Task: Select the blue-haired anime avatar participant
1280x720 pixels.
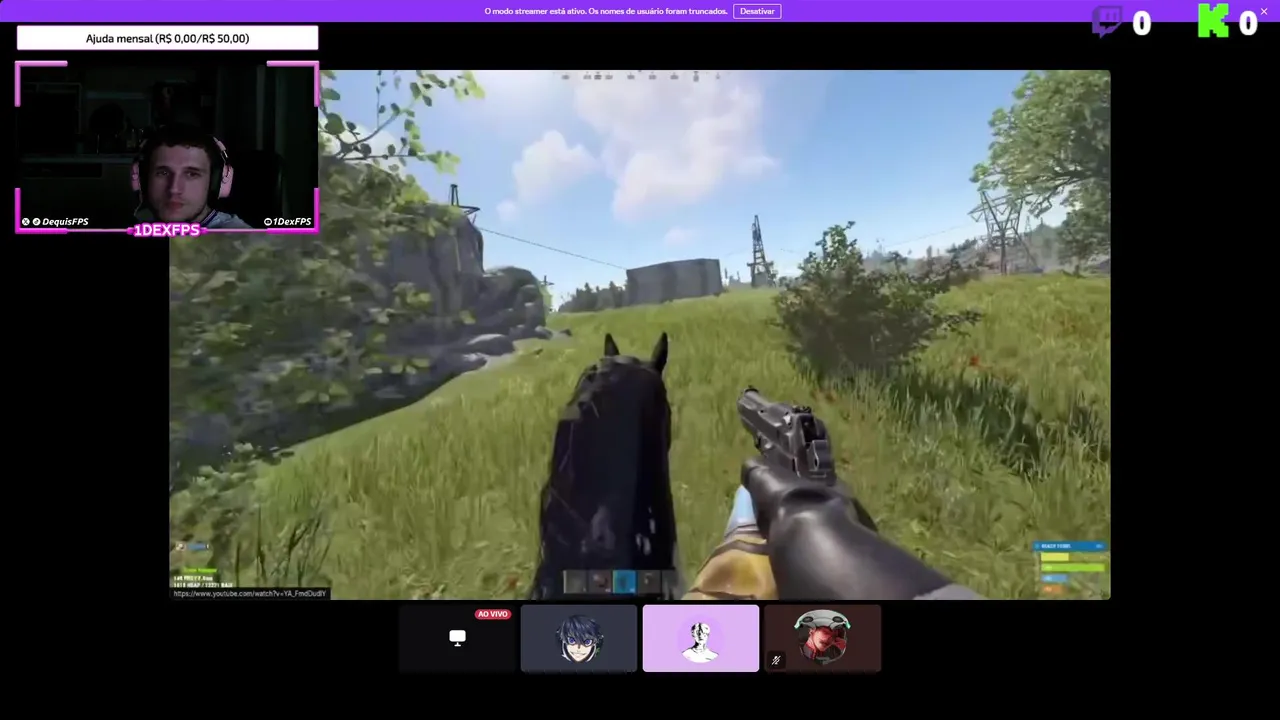Action: 579,638
